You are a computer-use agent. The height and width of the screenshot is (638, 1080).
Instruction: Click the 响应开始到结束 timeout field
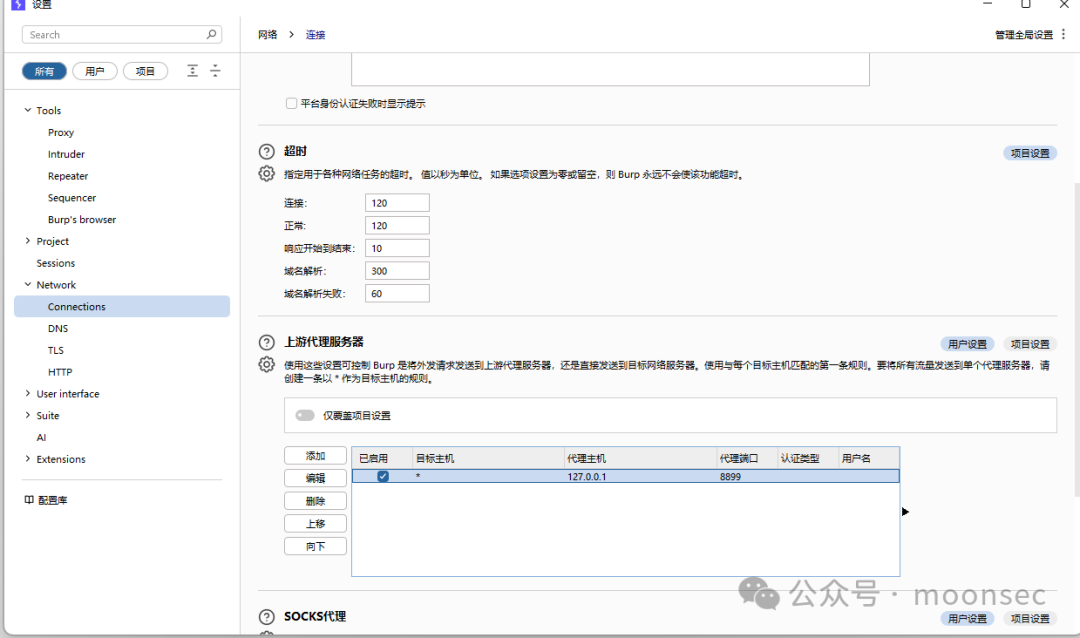(397, 248)
